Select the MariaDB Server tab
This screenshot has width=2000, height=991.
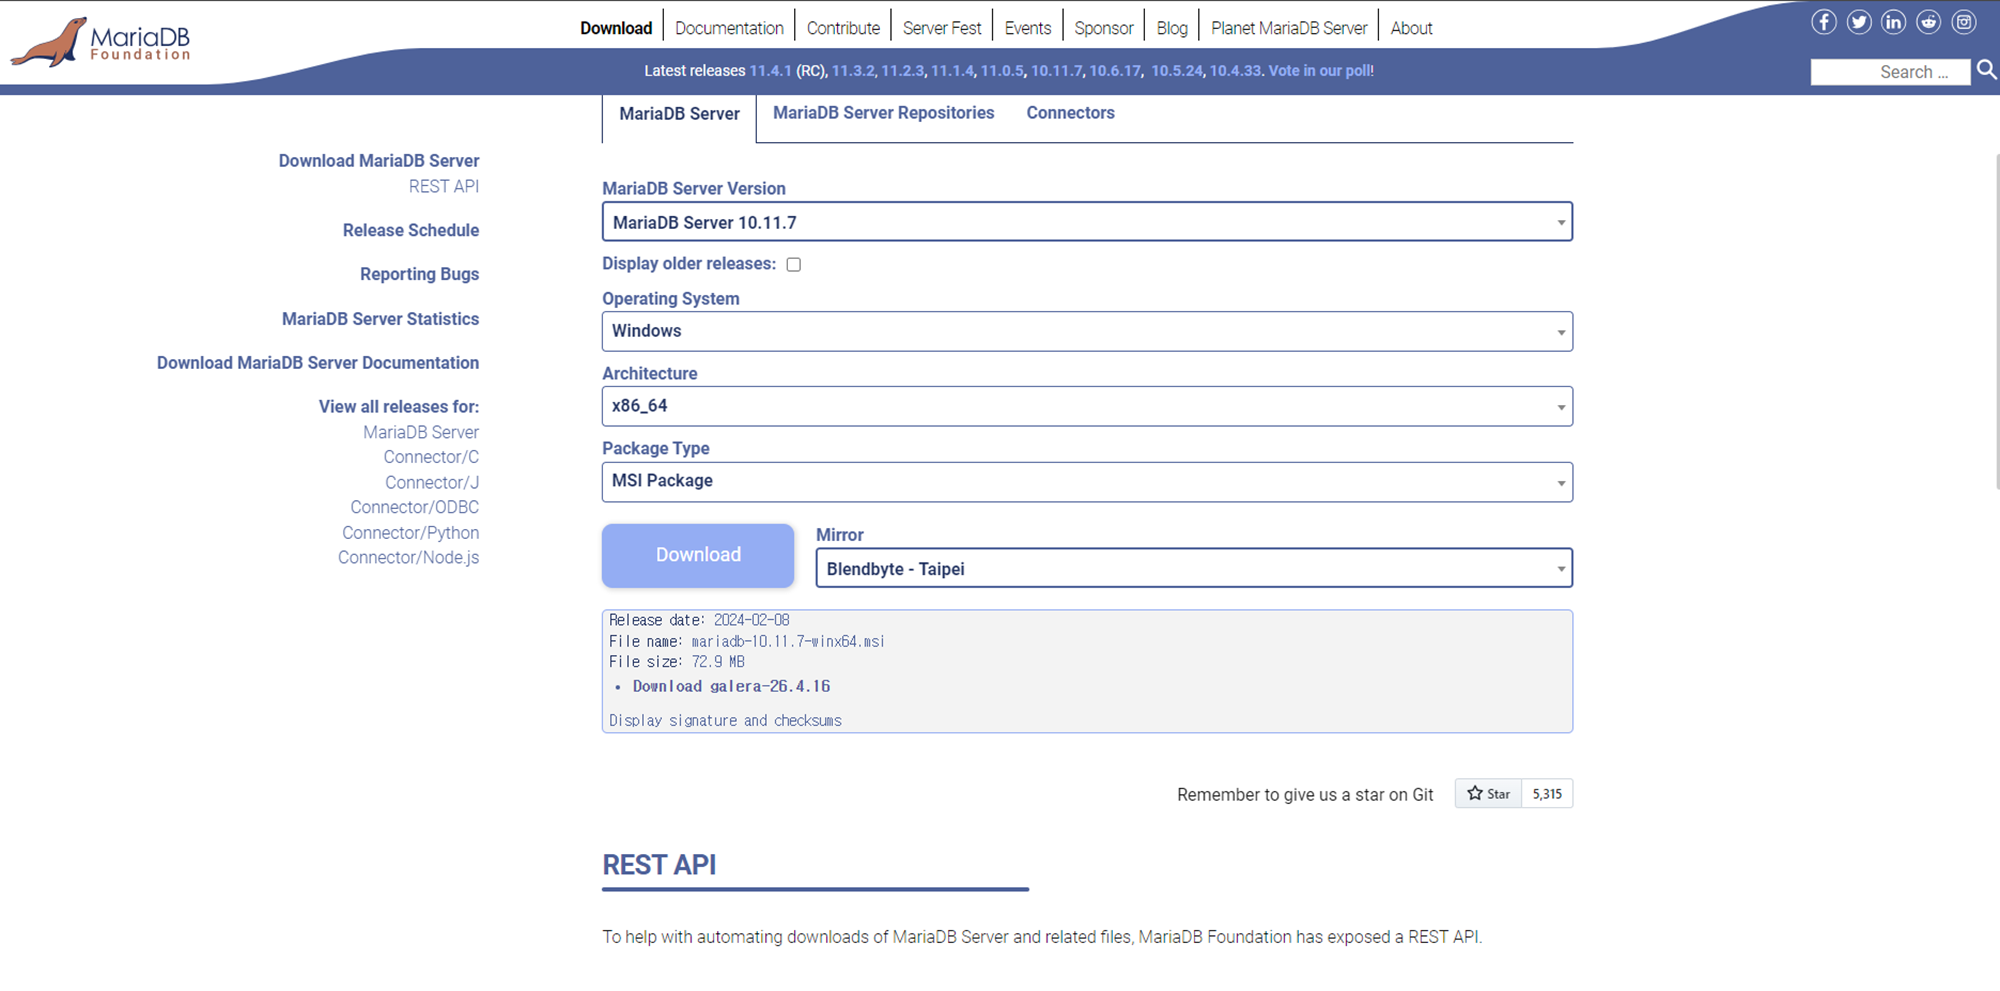pos(679,114)
